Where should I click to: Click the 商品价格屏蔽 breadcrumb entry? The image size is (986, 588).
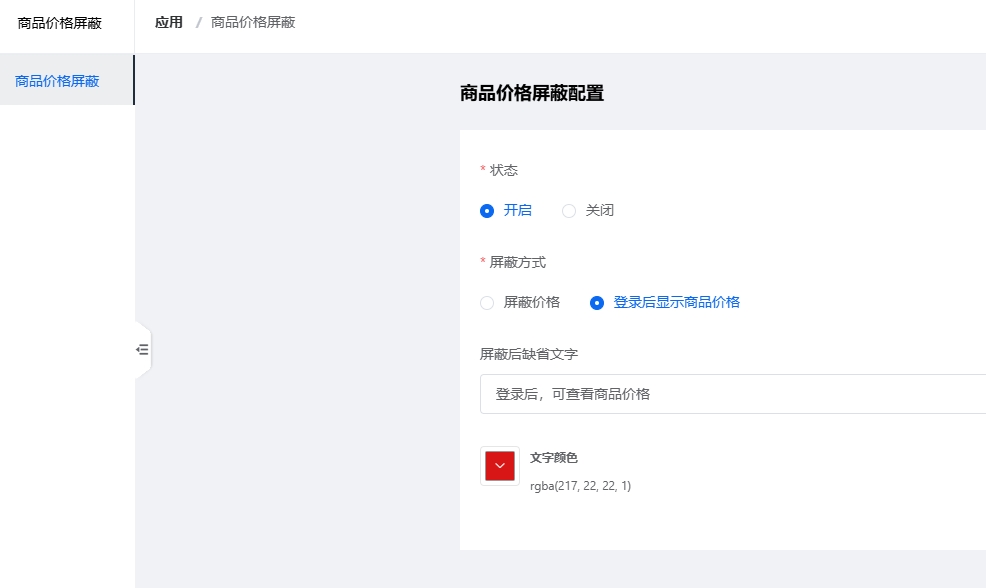(253, 23)
